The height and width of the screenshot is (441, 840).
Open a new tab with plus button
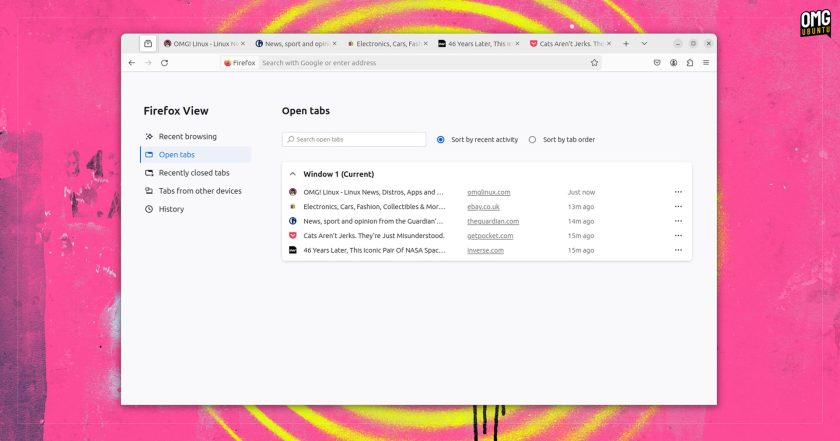pyautogui.click(x=626, y=43)
